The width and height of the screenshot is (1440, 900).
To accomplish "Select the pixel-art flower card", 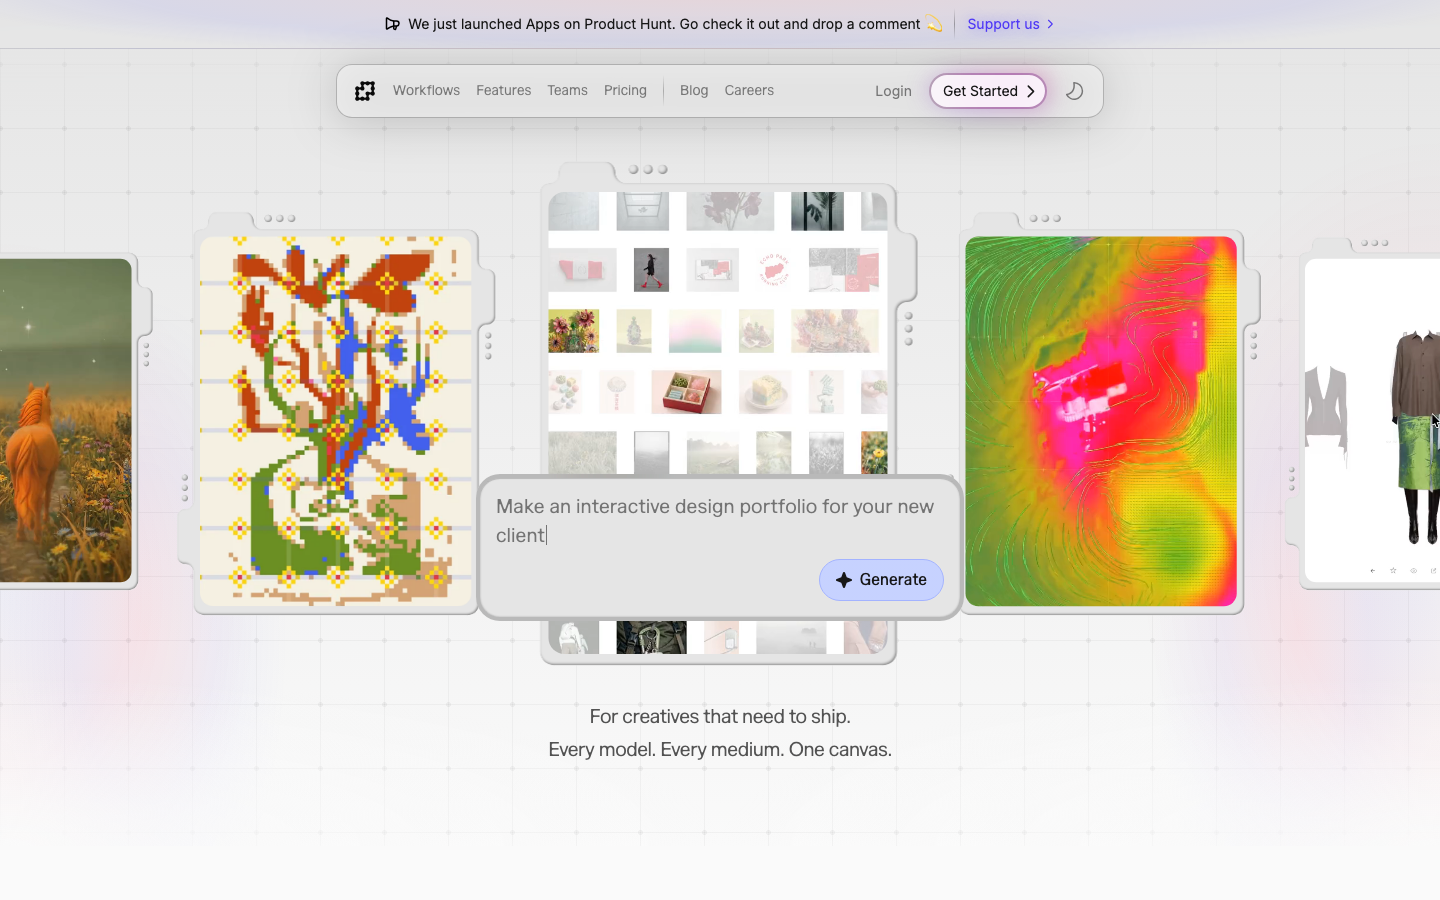I will tap(336, 421).
